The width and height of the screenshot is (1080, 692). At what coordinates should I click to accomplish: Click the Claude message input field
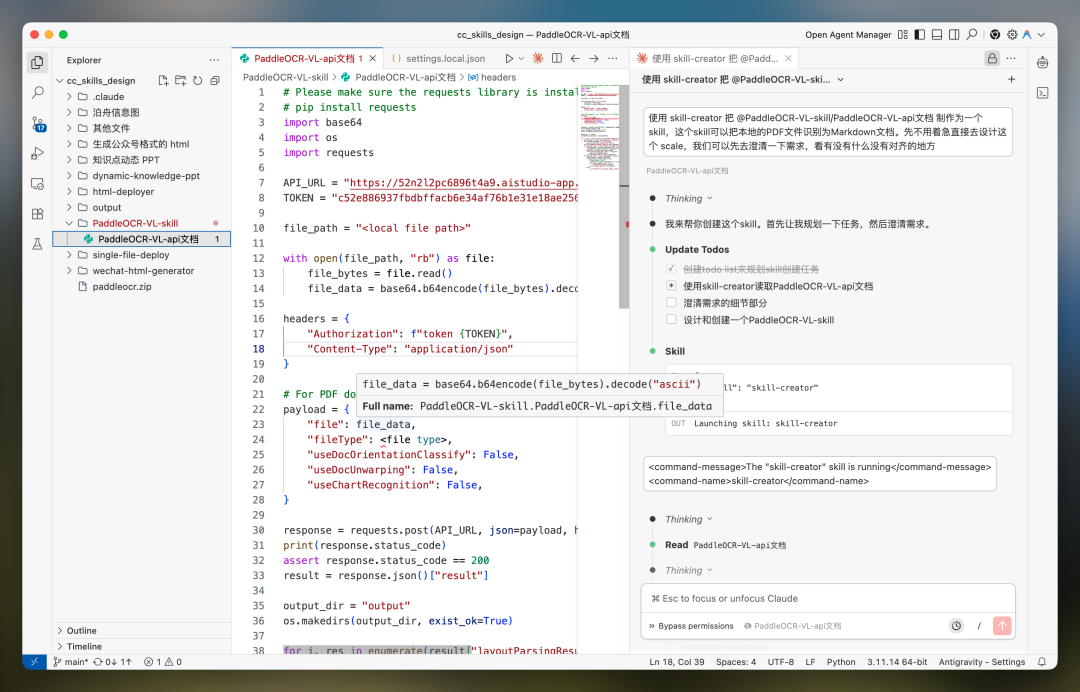pyautogui.click(x=827, y=598)
